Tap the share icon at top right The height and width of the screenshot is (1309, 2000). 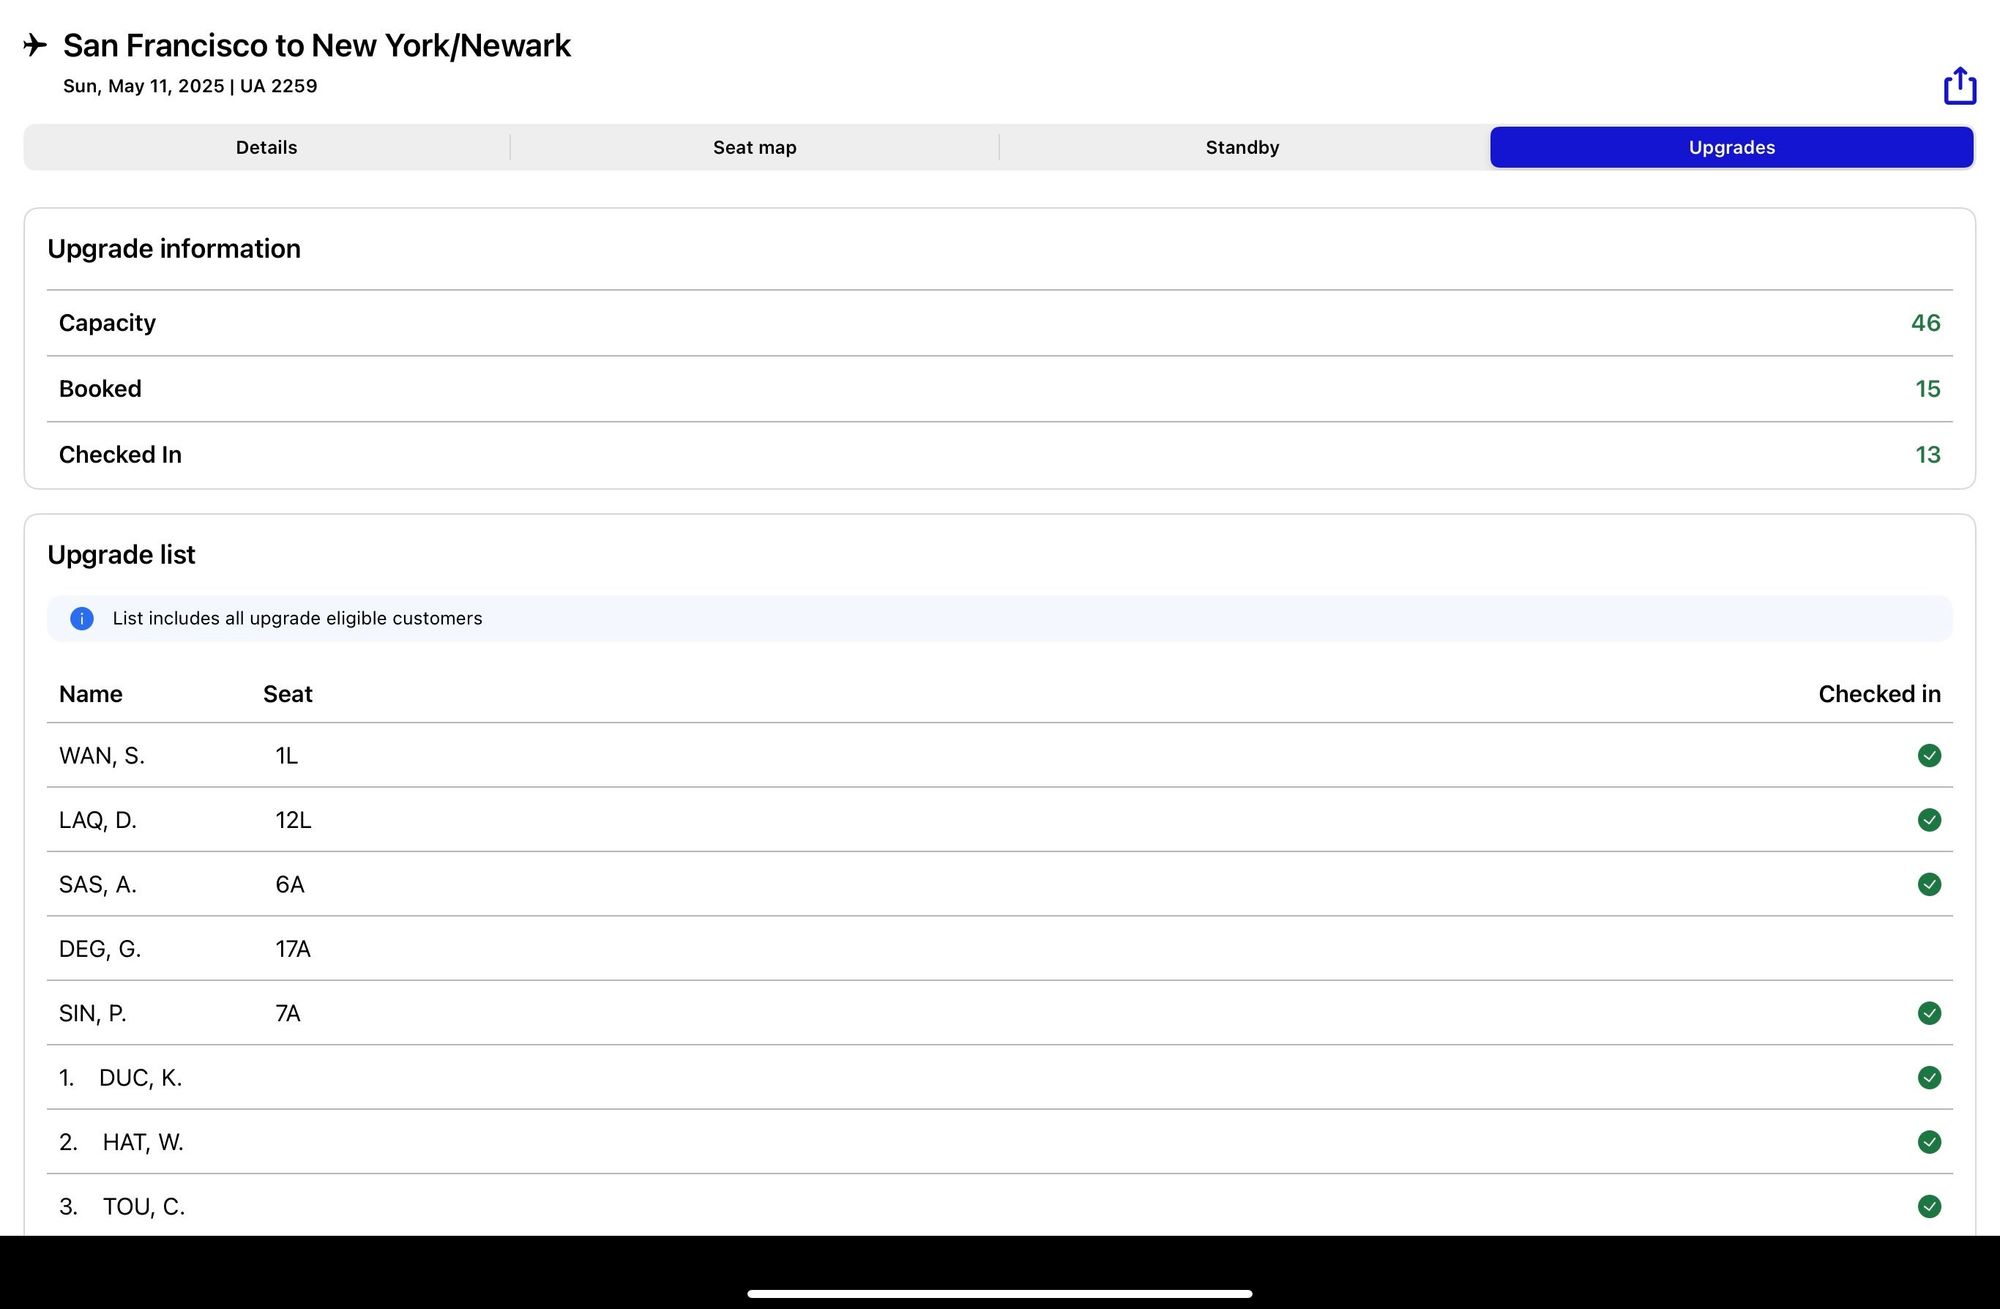point(1960,86)
